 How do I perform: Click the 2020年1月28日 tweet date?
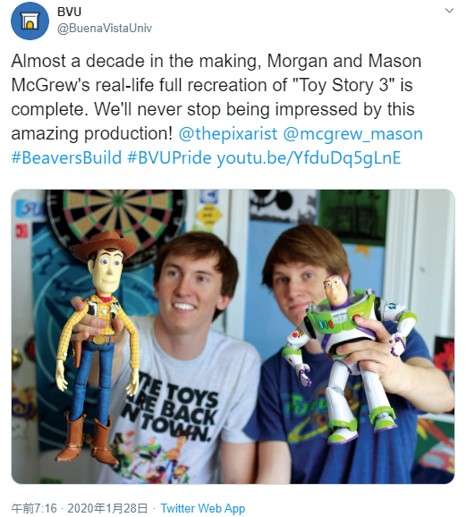pos(107,508)
